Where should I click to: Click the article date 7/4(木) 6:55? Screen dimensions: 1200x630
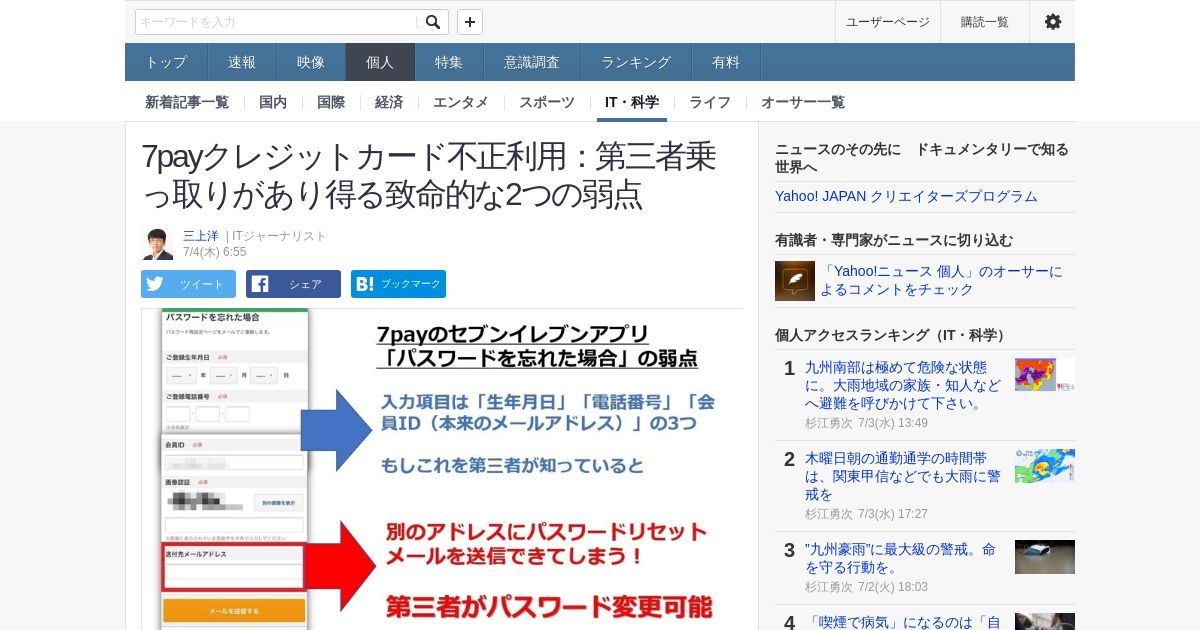pyautogui.click(x=214, y=252)
